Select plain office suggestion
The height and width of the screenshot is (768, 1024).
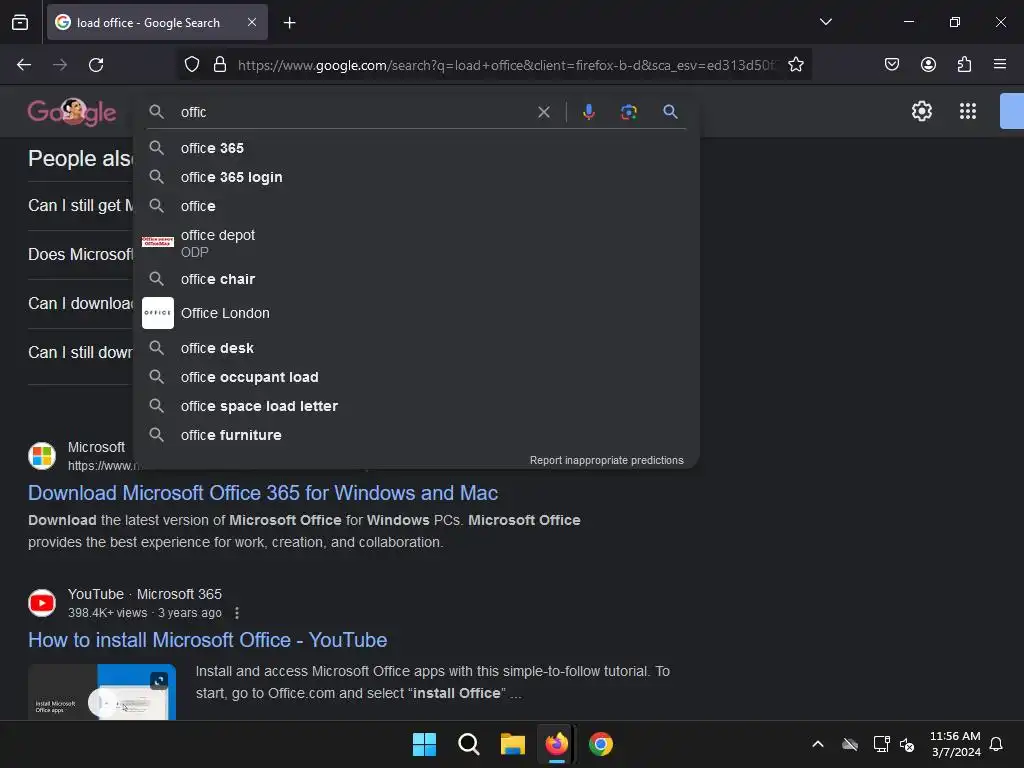pyautogui.click(x=416, y=206)
